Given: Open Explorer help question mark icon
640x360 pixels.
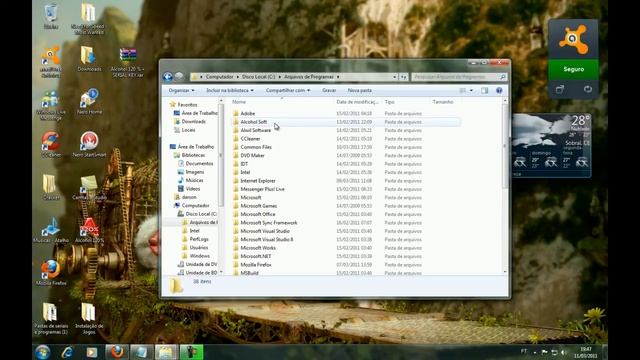Looking at the screenshot, I should coord(499,90).
